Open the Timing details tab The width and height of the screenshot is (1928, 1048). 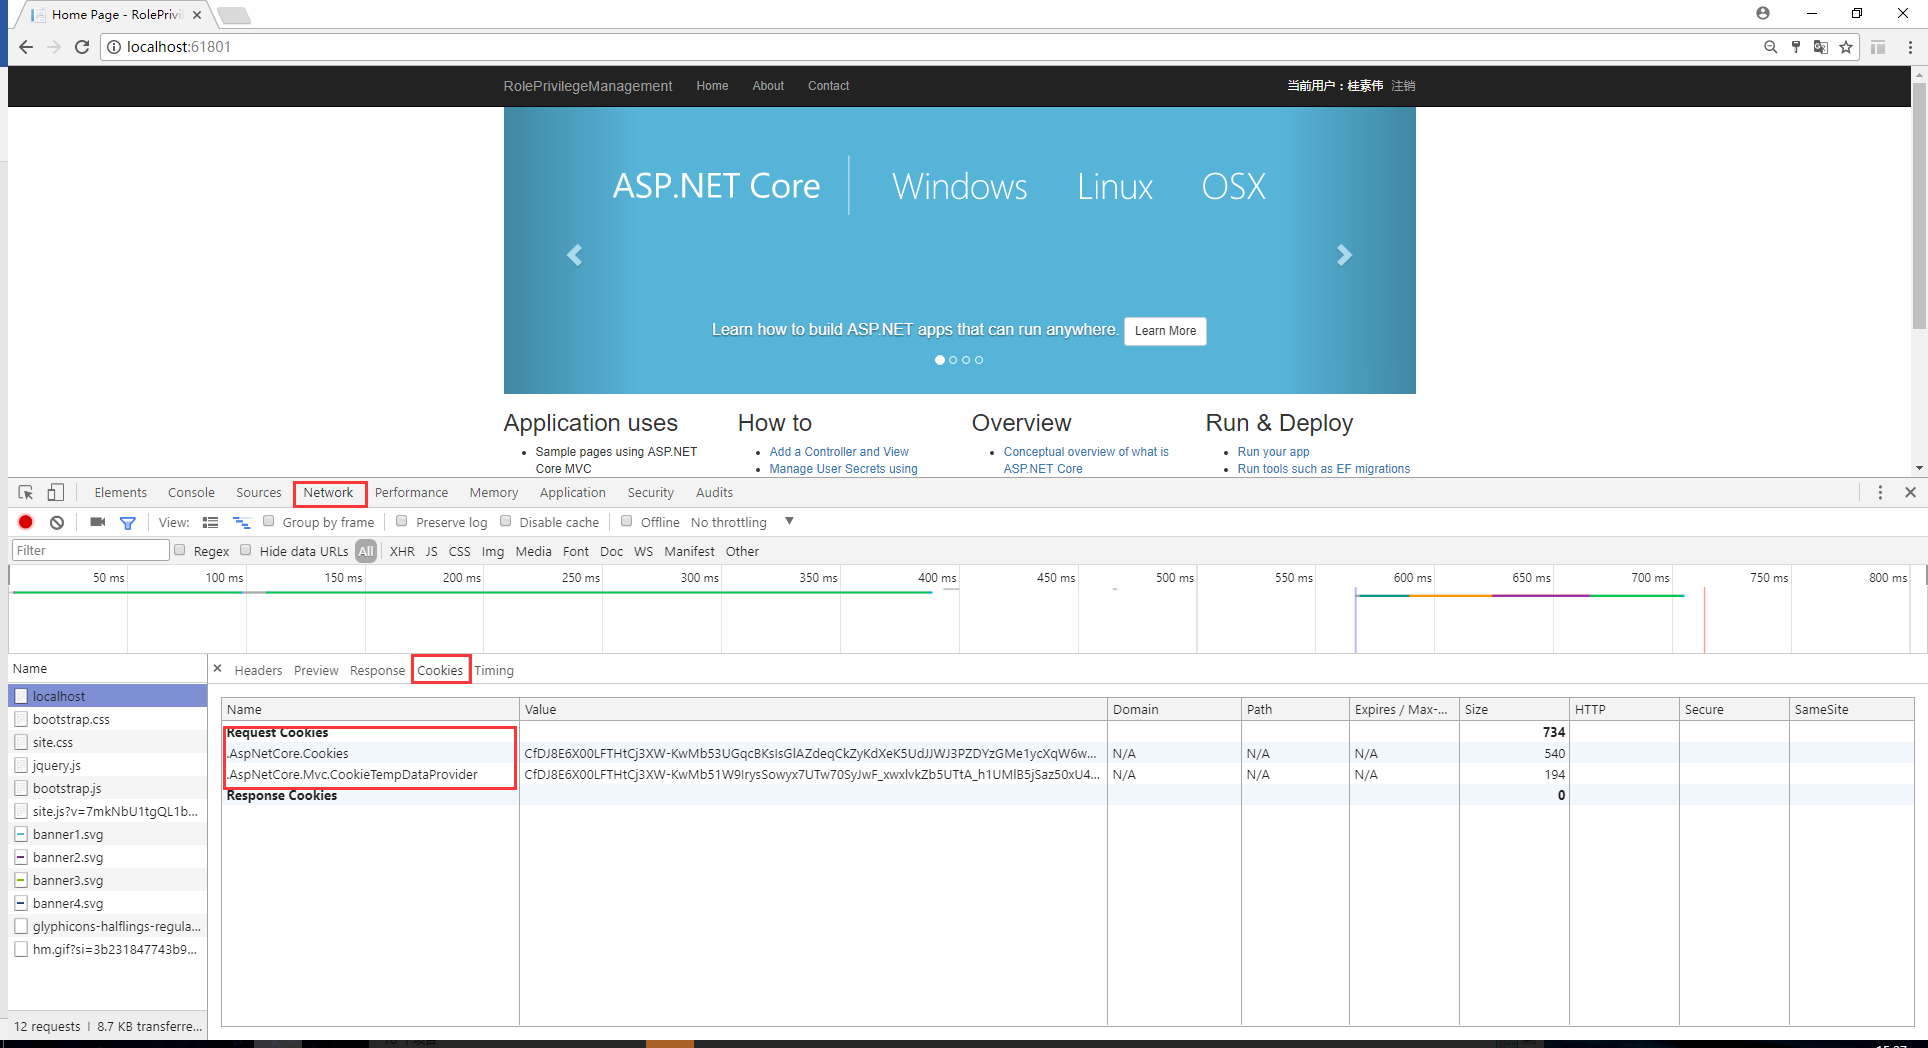click(x=494, y=670)
